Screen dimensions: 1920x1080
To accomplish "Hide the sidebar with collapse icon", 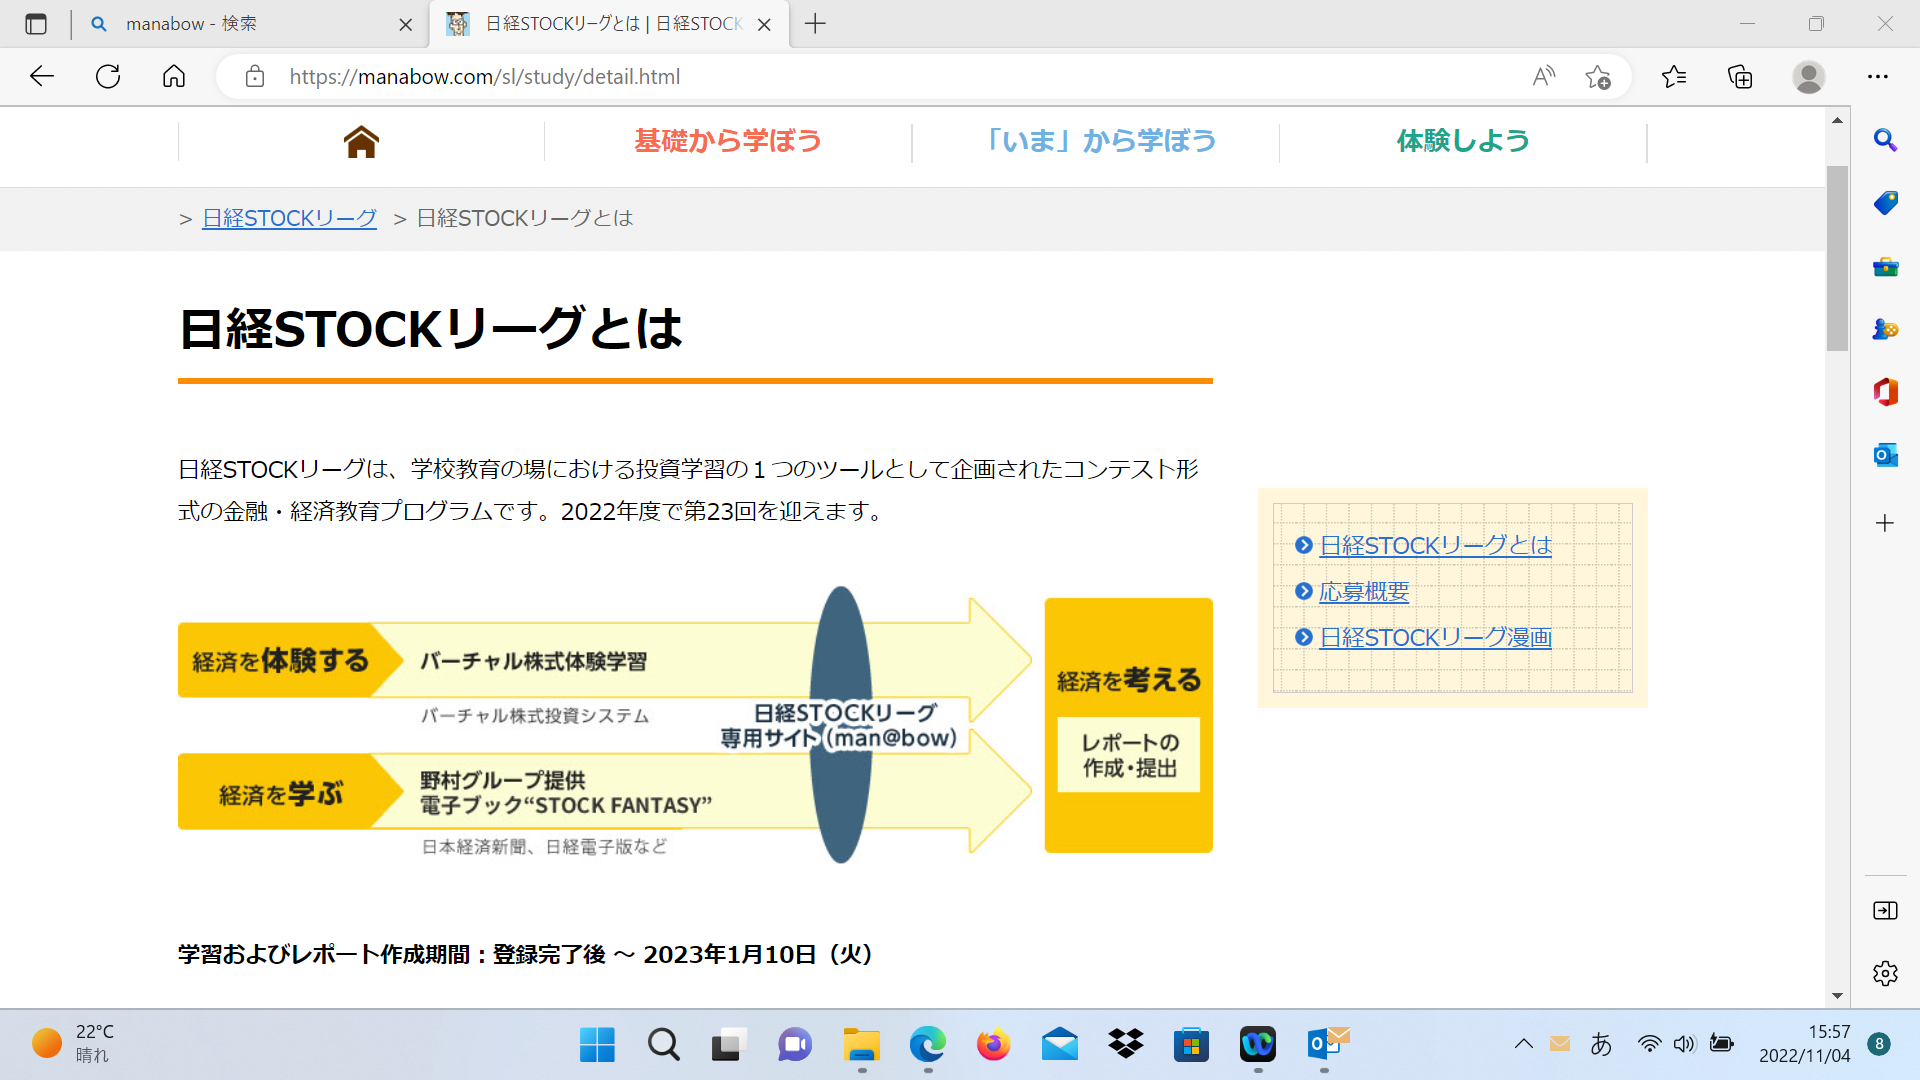I will (x=1885, y=910).
